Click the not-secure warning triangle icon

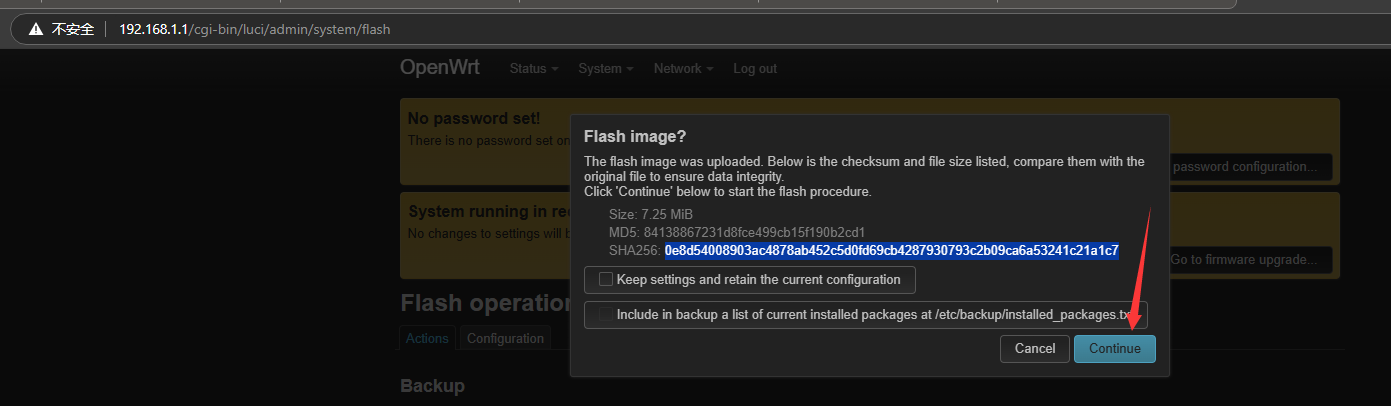point(36,29)
